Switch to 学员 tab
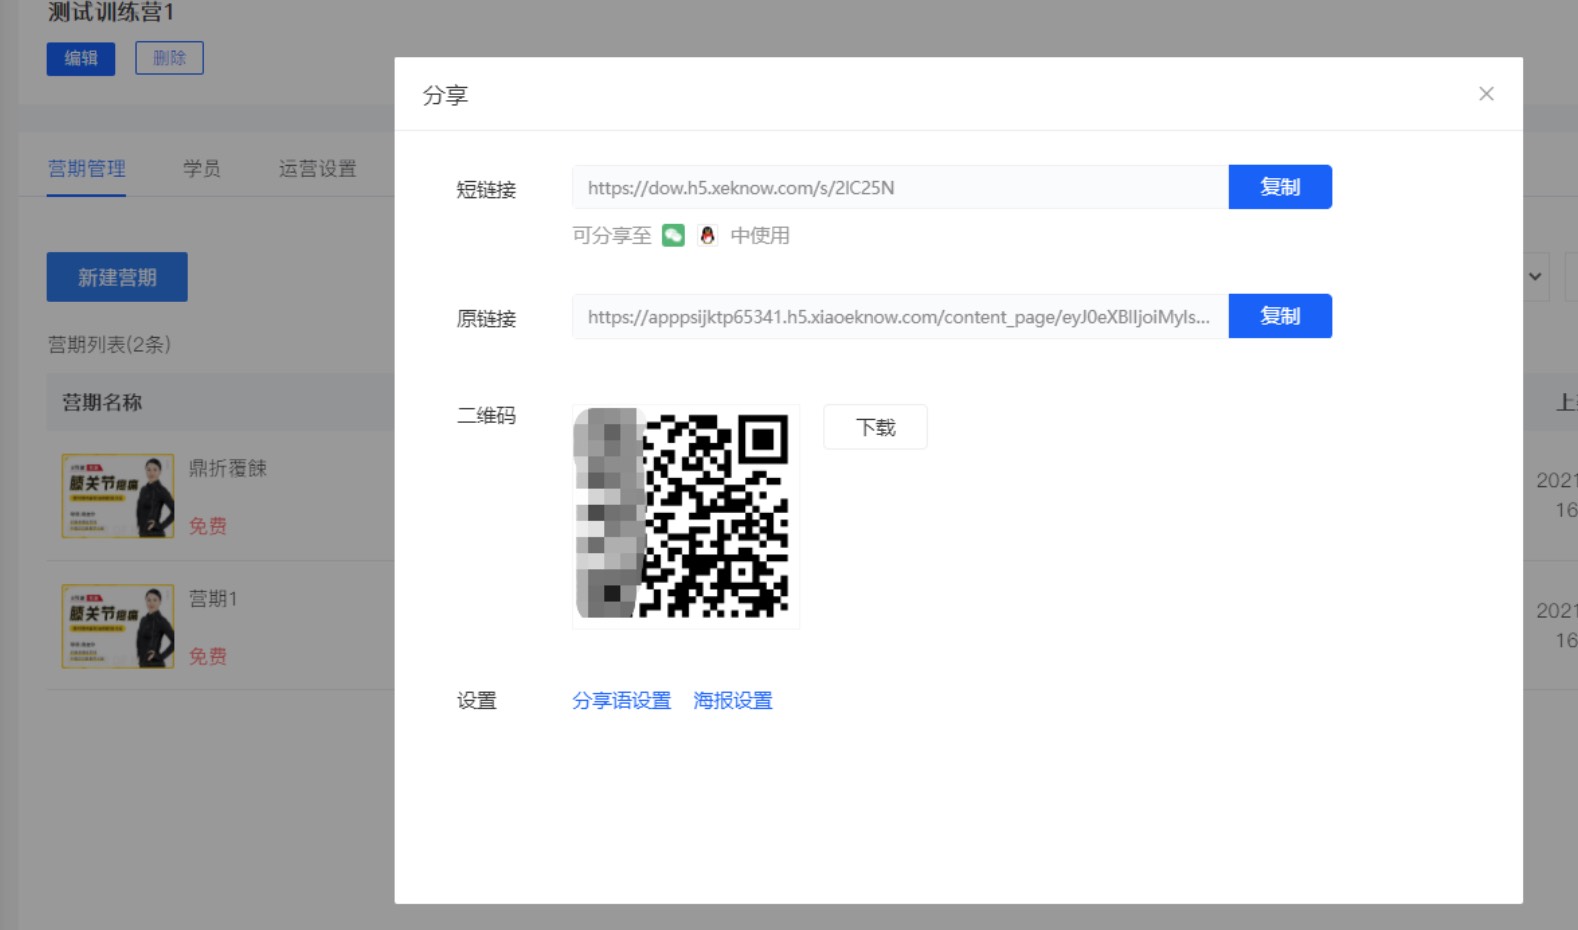Viewport: 1578px width, 930px height. pyautogui.click(x=202, y=168)
